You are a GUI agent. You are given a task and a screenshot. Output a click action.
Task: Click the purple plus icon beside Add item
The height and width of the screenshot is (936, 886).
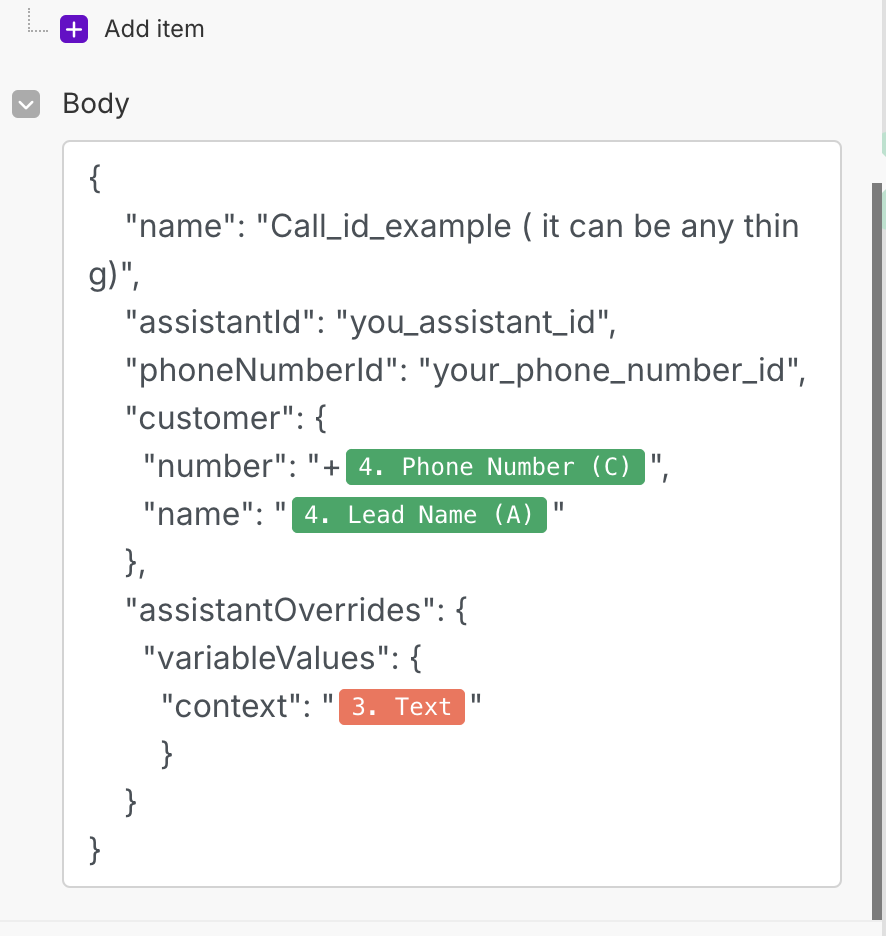[74, 29]
